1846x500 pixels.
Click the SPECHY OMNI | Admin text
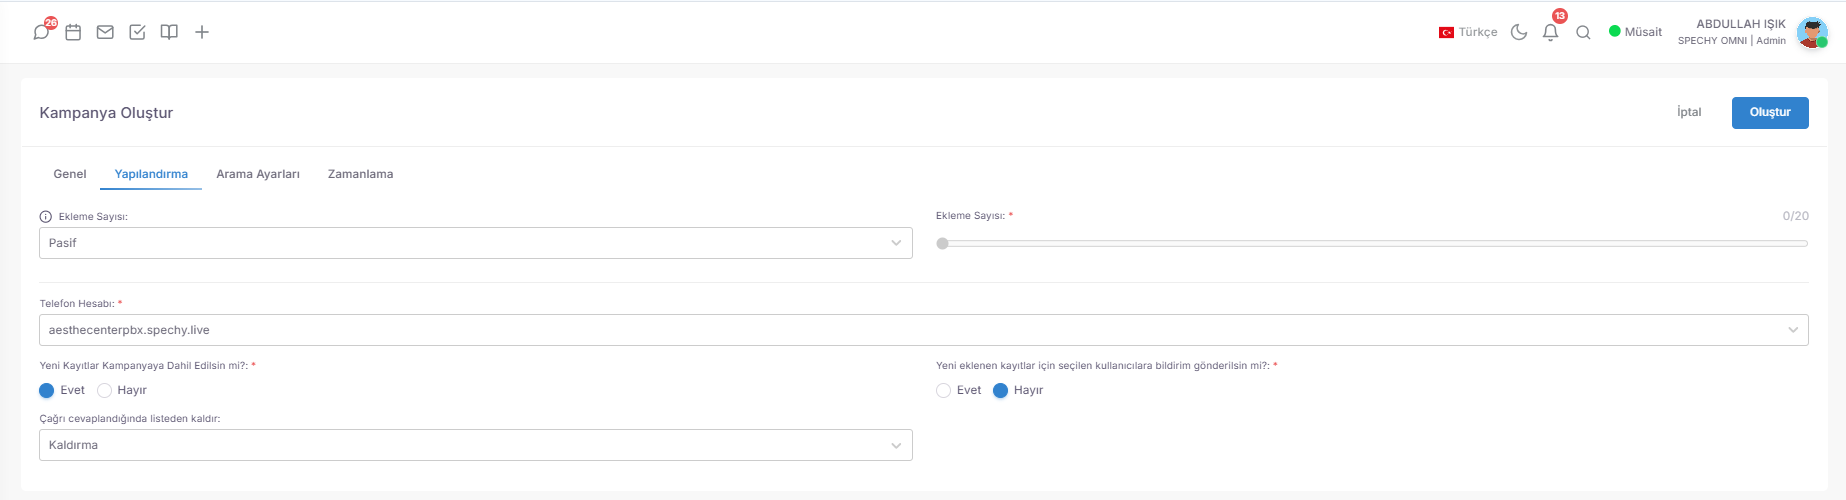tap(1732, 41)
